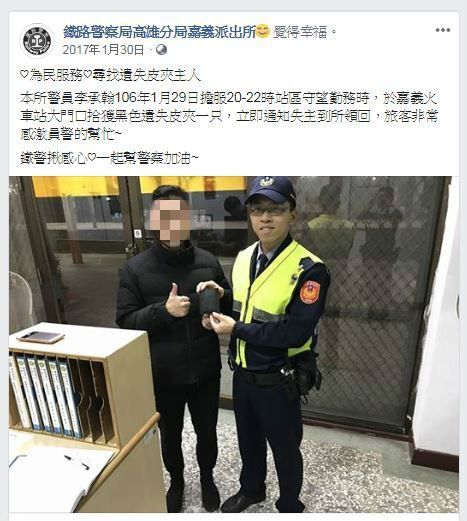Screen dimensions: 467x521
Task: Click the closing line 鐵警揪感心
Action: (x=109, y=158)
